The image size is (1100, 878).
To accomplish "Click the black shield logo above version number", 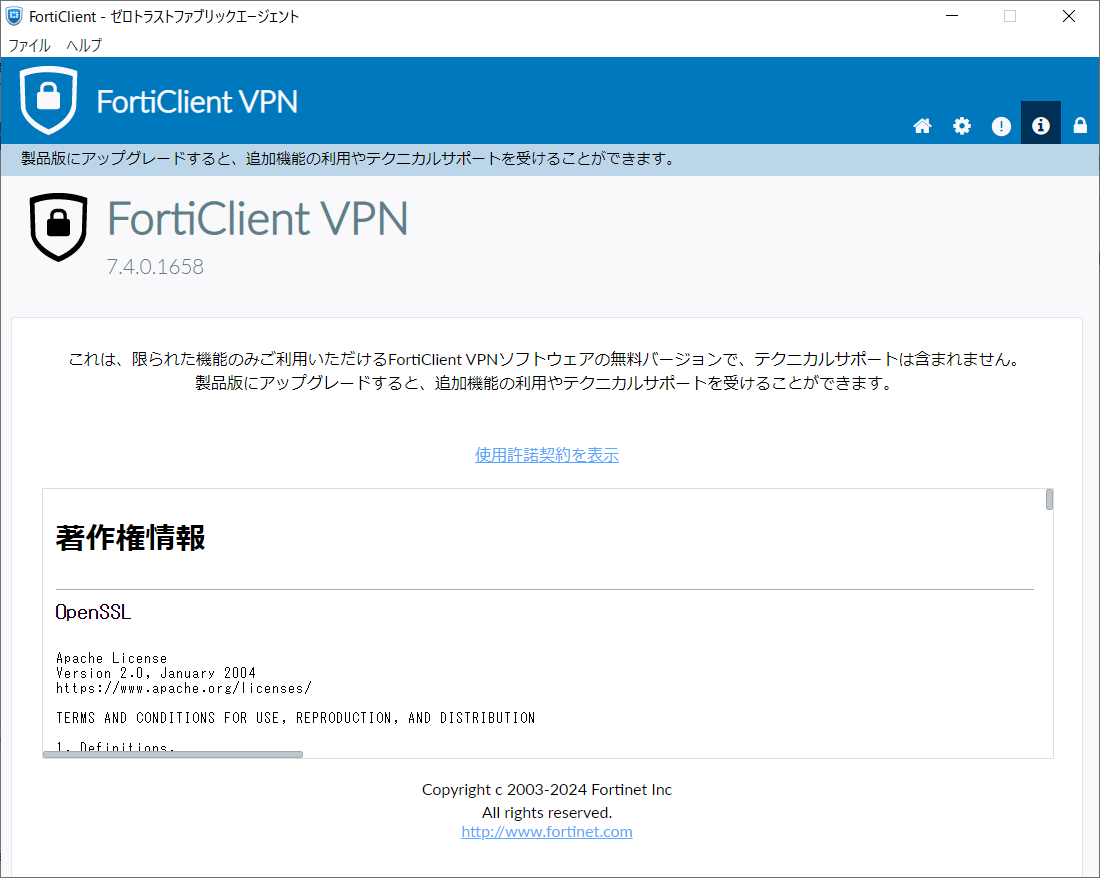I will (x=58, y=227).
